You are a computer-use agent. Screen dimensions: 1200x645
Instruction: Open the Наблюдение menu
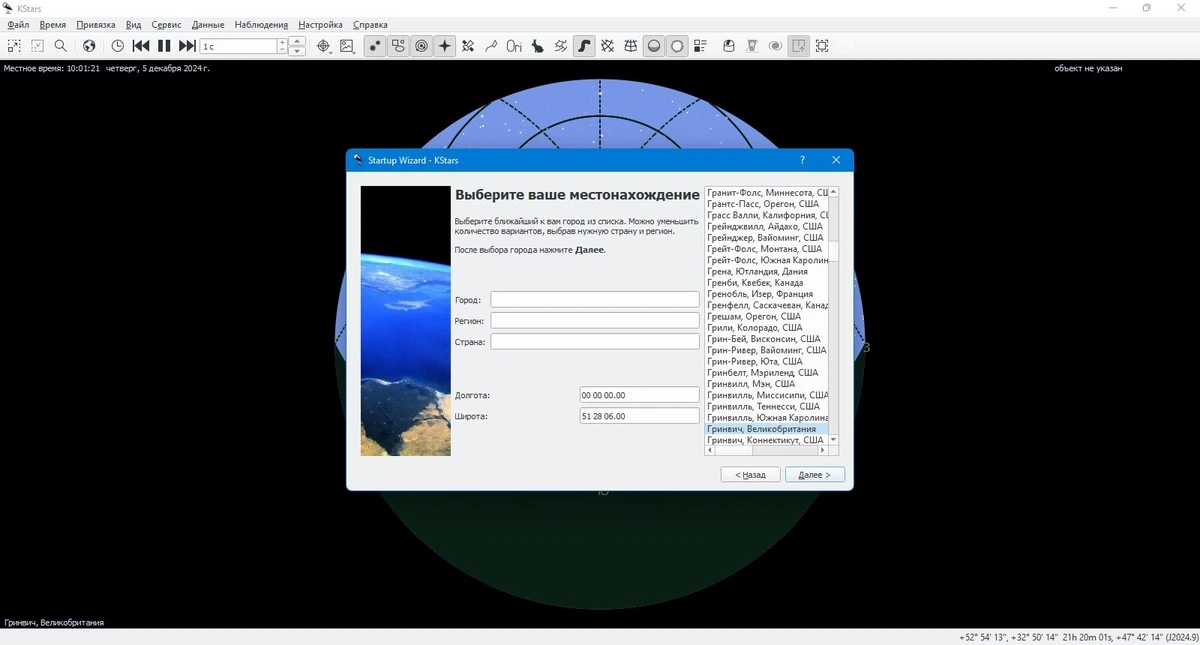(261, 24)
